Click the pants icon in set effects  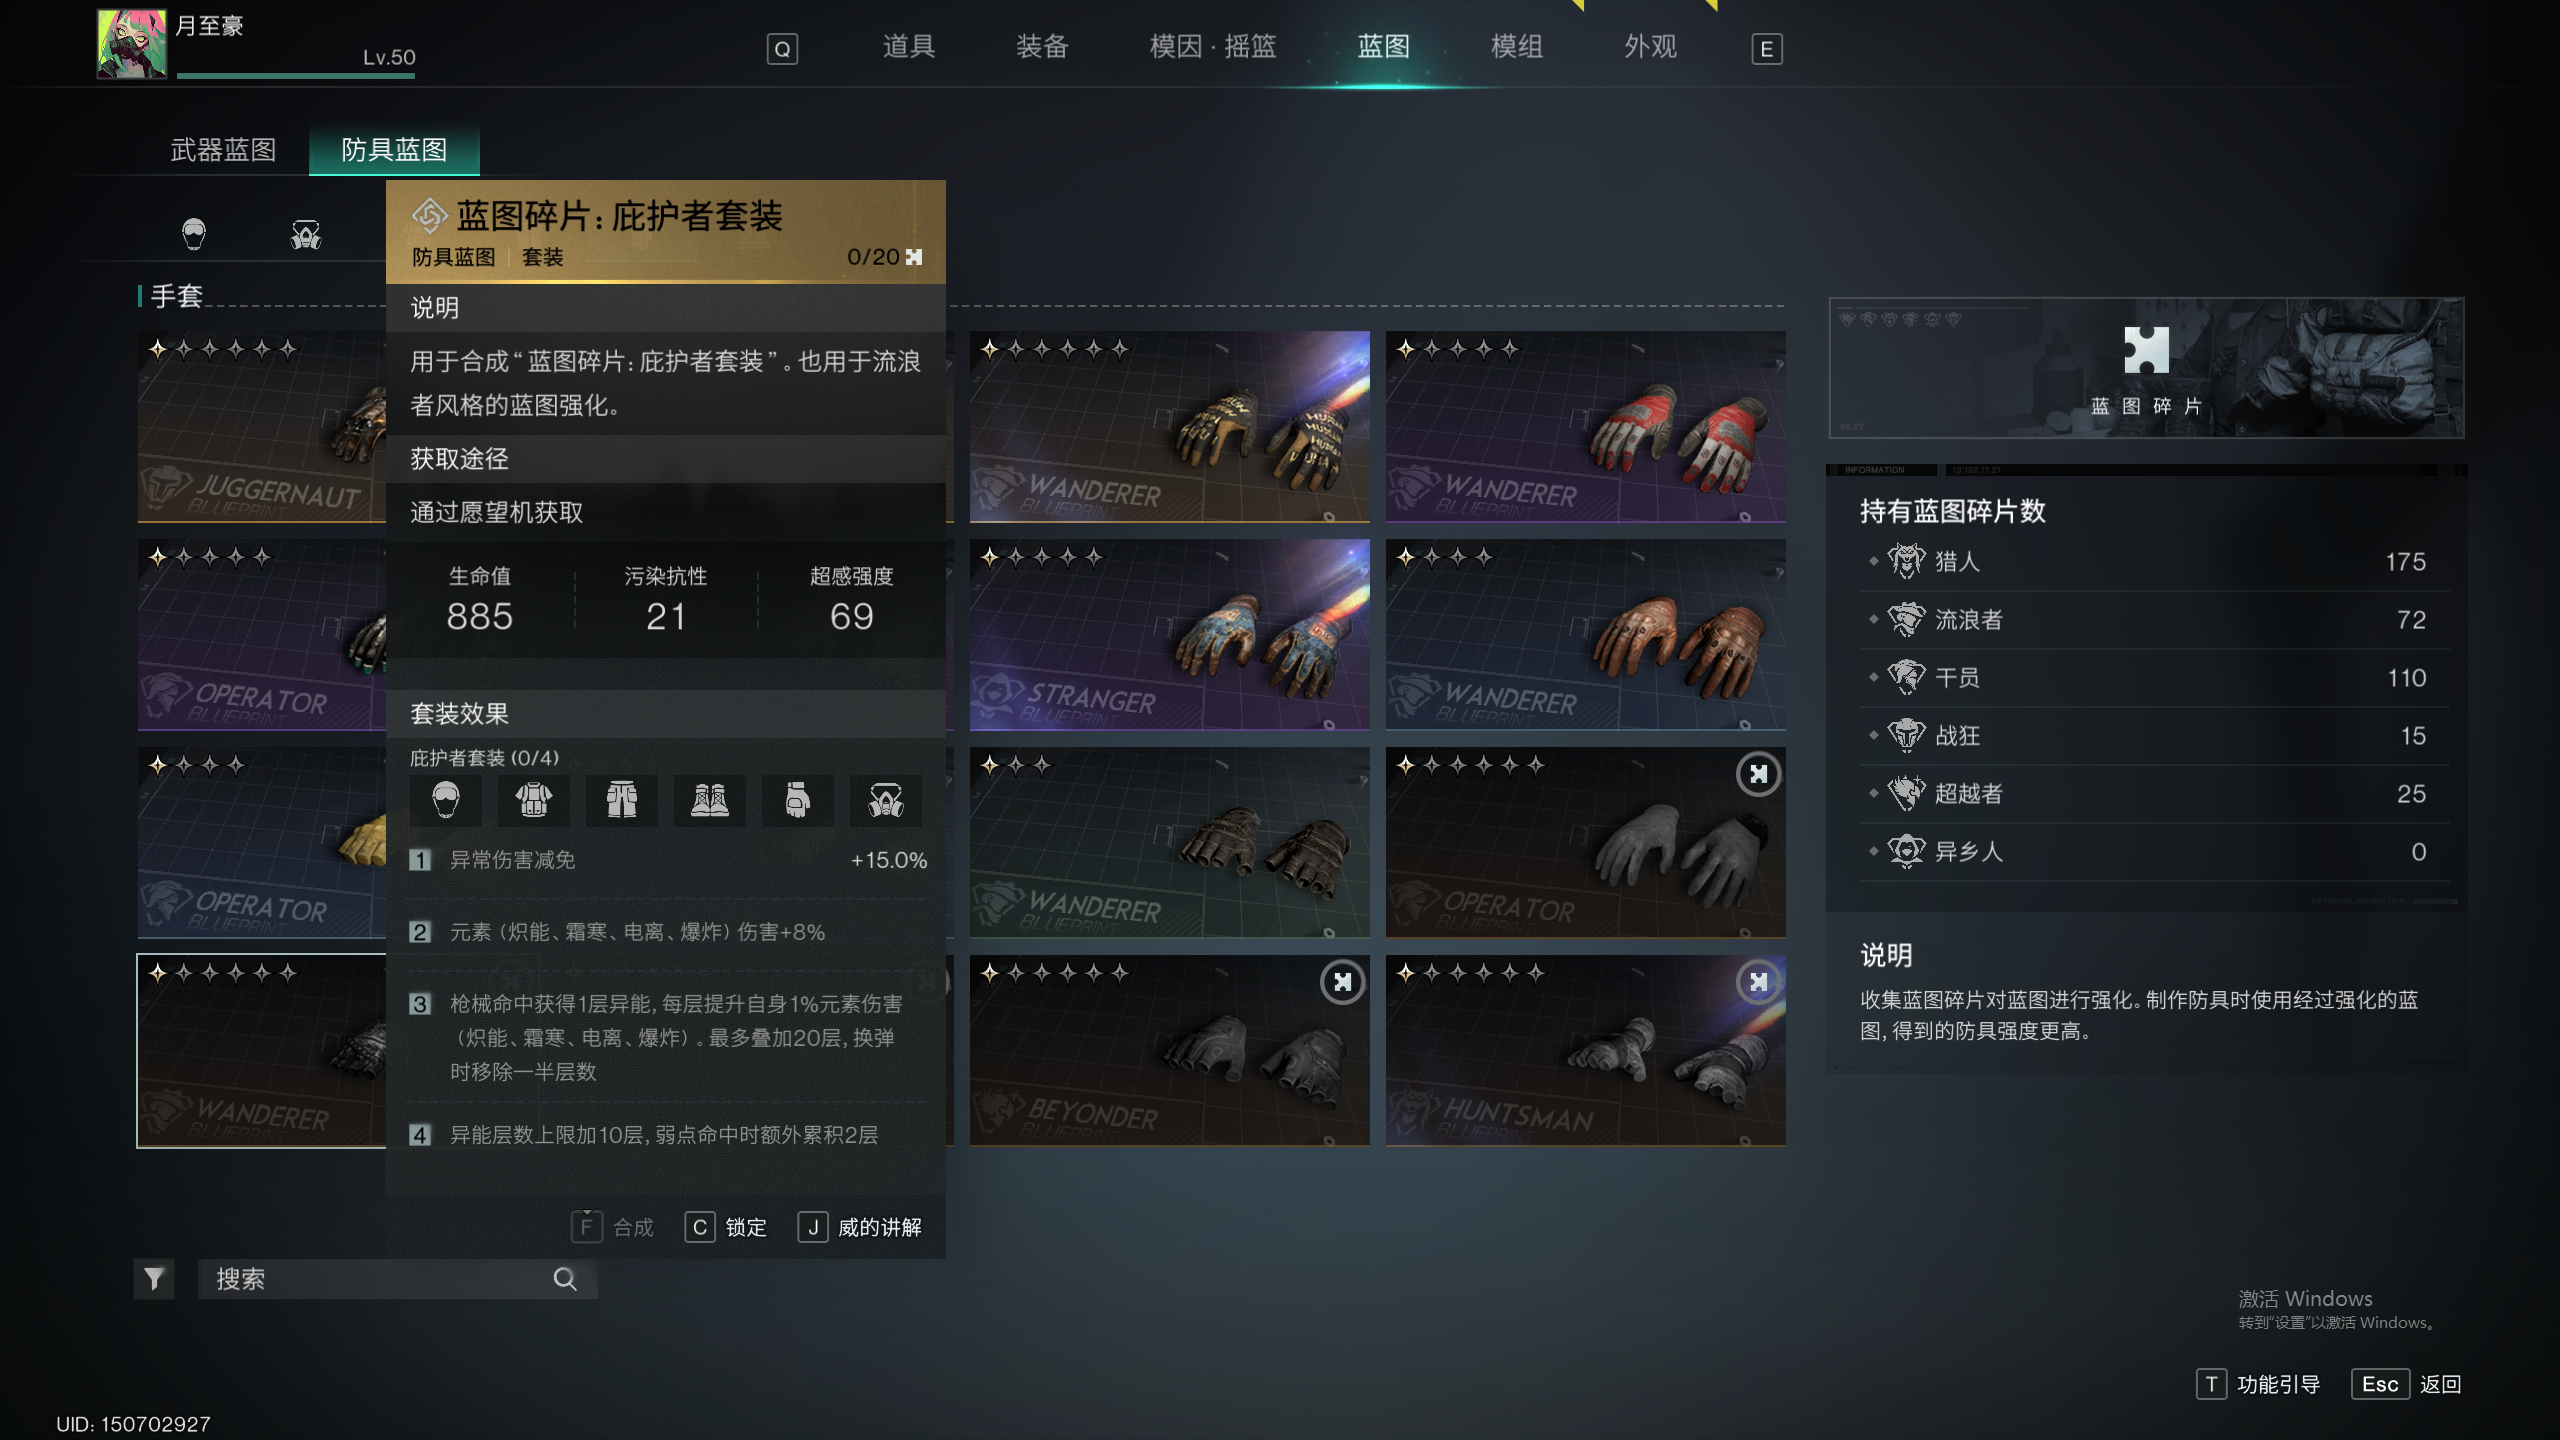tap(622, 800)
